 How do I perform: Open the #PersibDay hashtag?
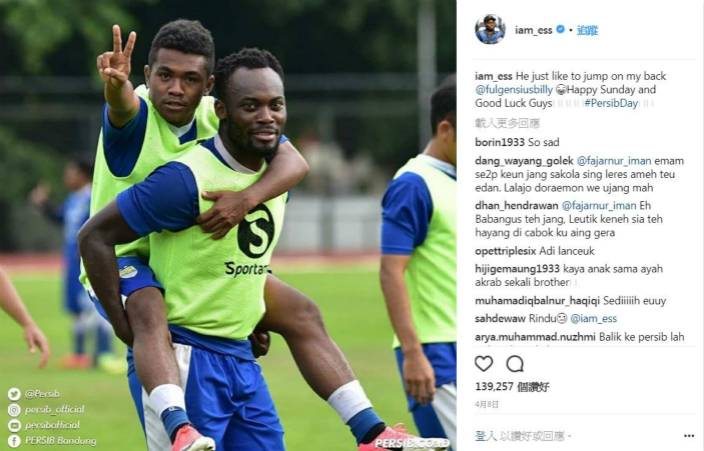tap(611, 103)
